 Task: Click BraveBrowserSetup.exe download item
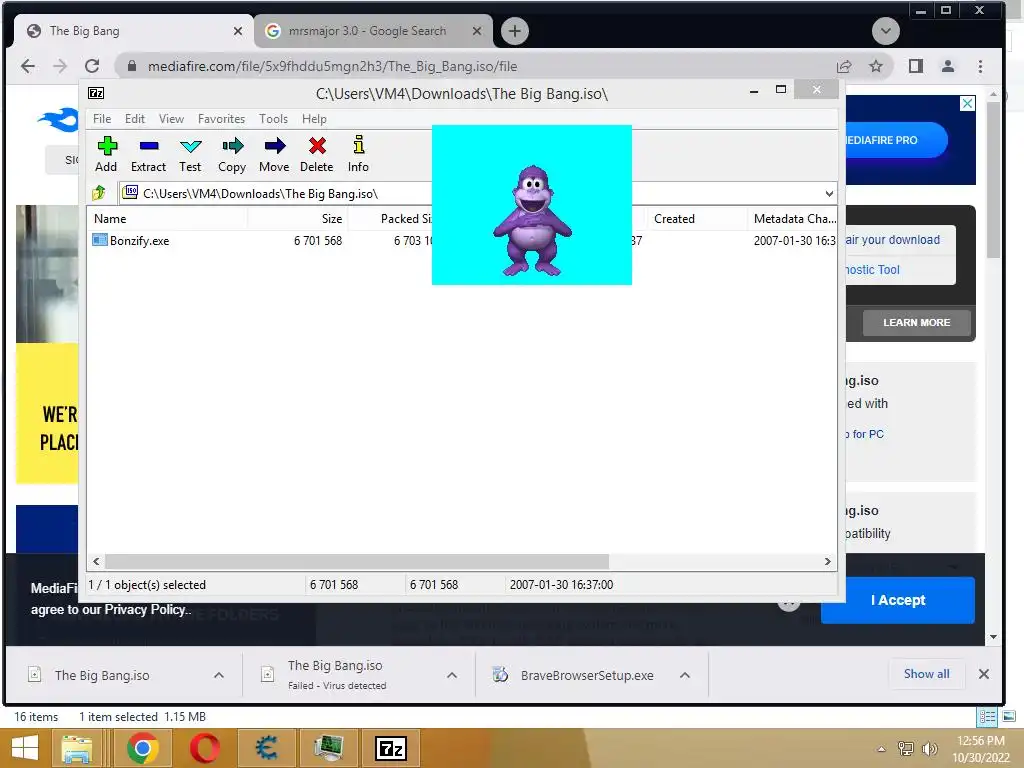pos(586,675)
